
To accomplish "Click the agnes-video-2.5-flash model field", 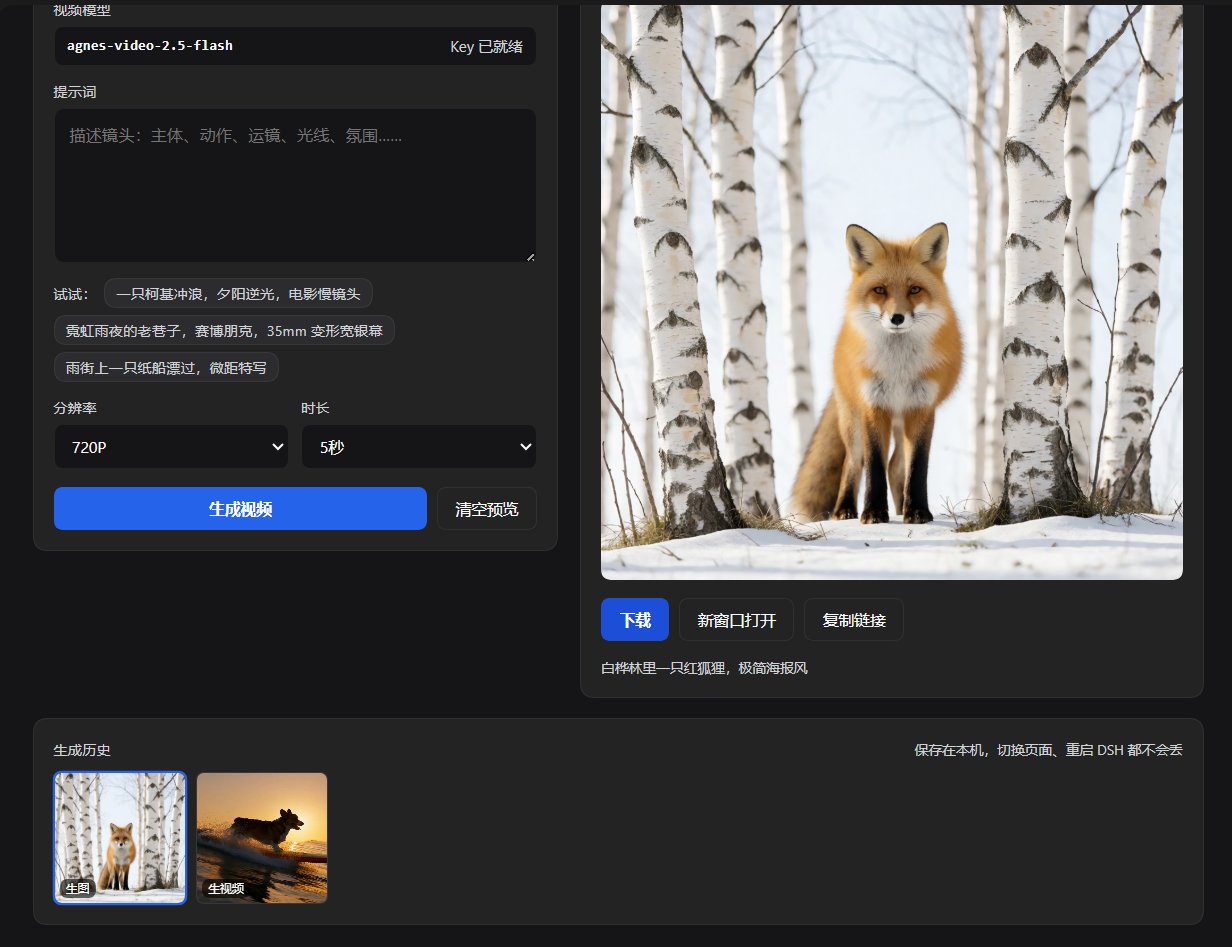I will pos(295,46).
